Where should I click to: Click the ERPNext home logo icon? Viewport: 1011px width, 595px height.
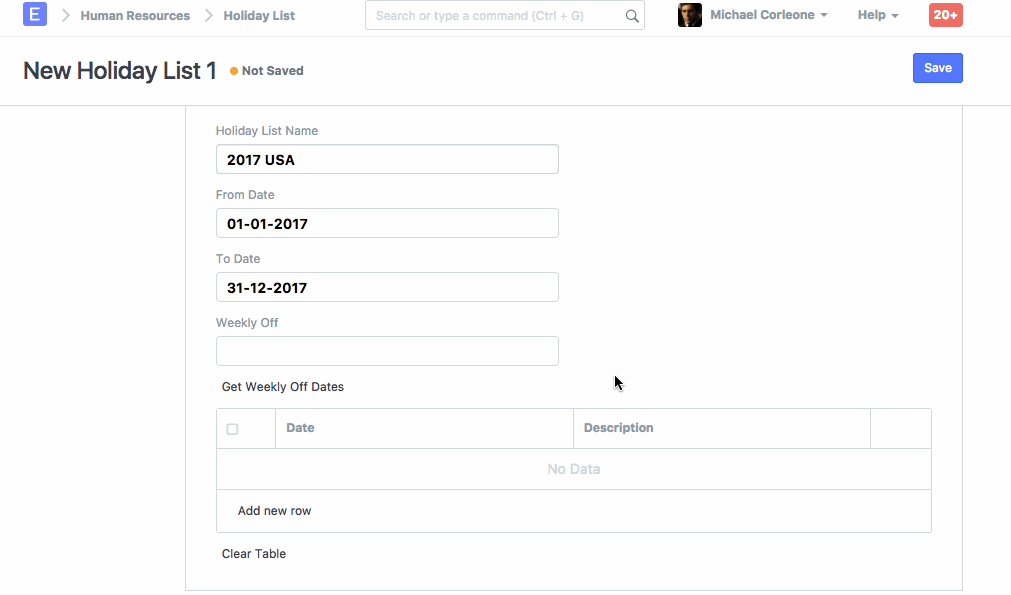point(35,15)
